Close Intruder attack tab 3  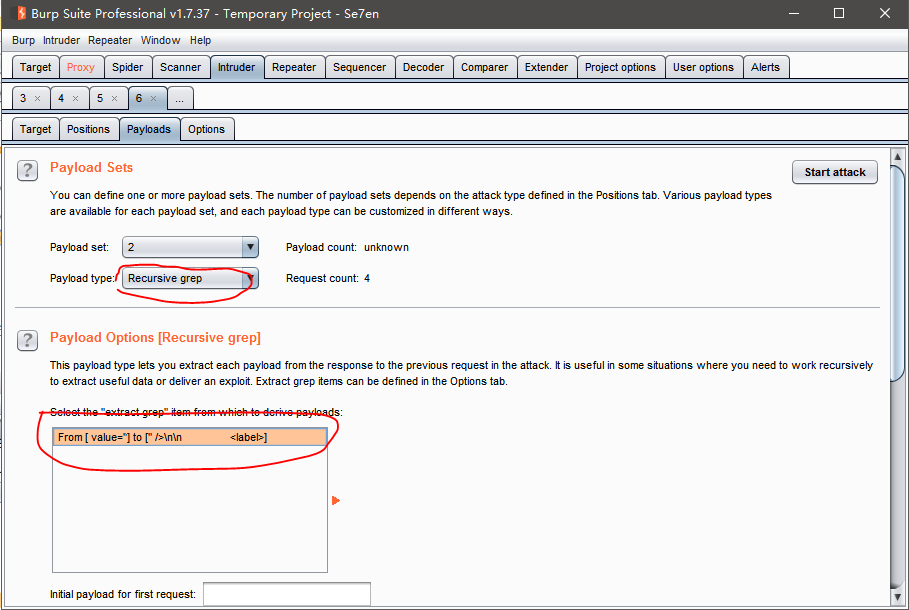point(38,99)
